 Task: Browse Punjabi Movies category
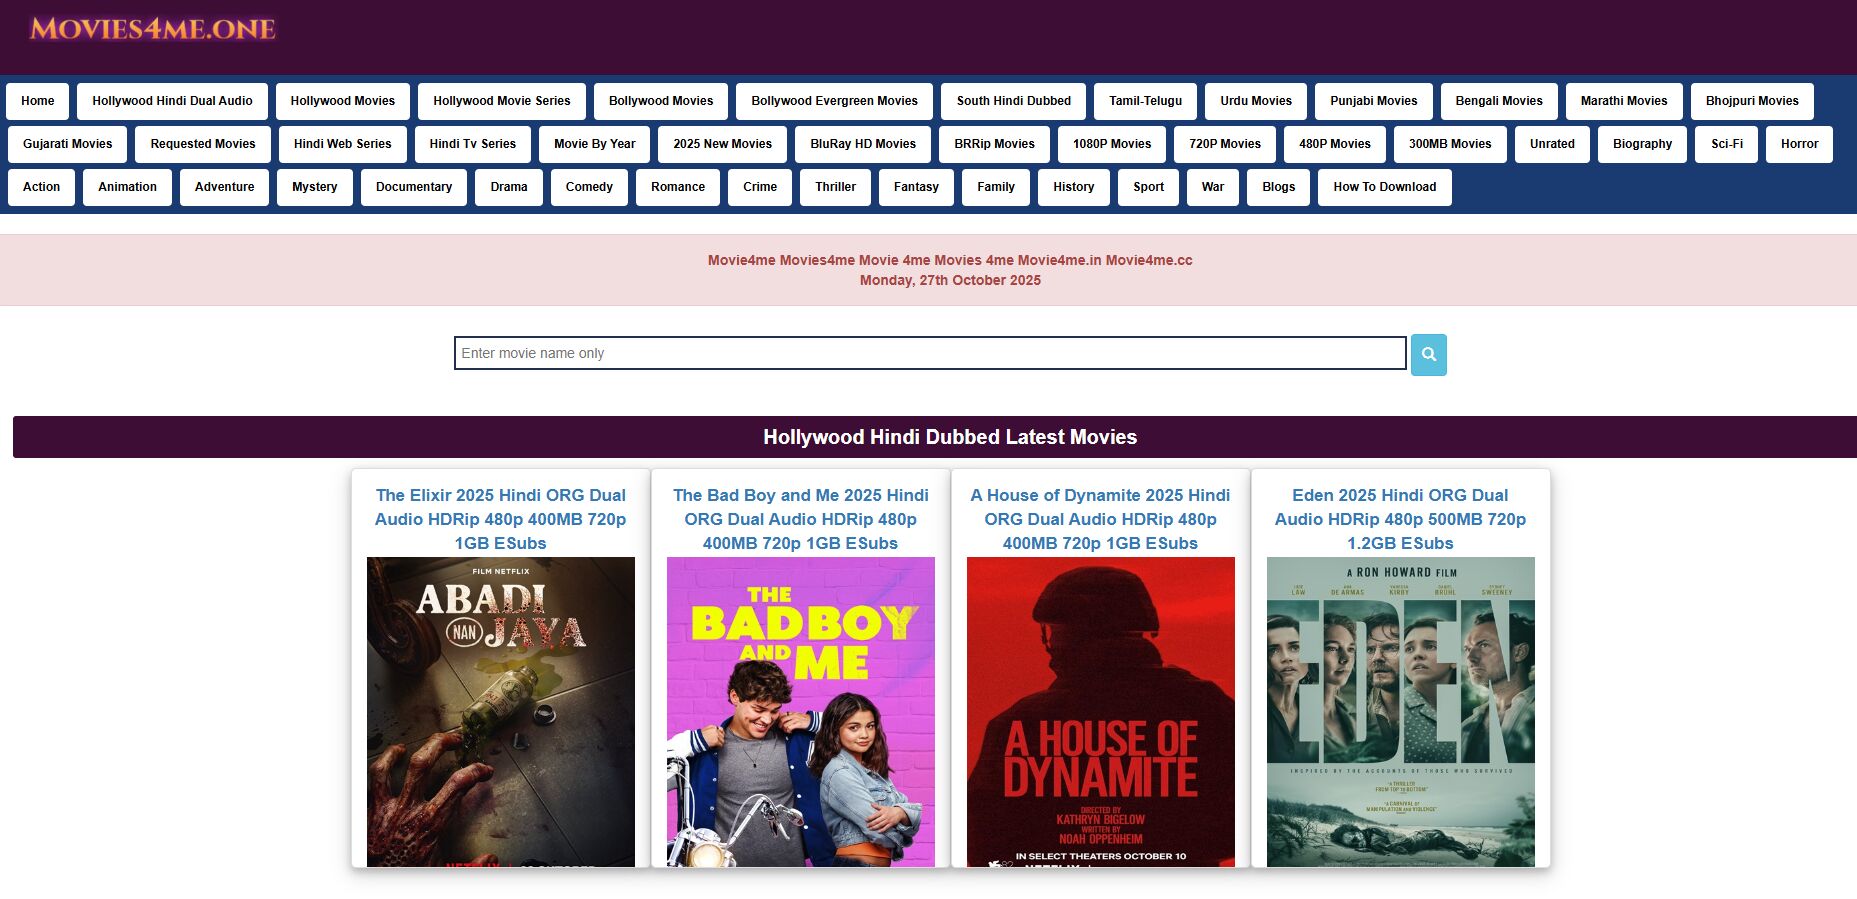(1374, 101)
